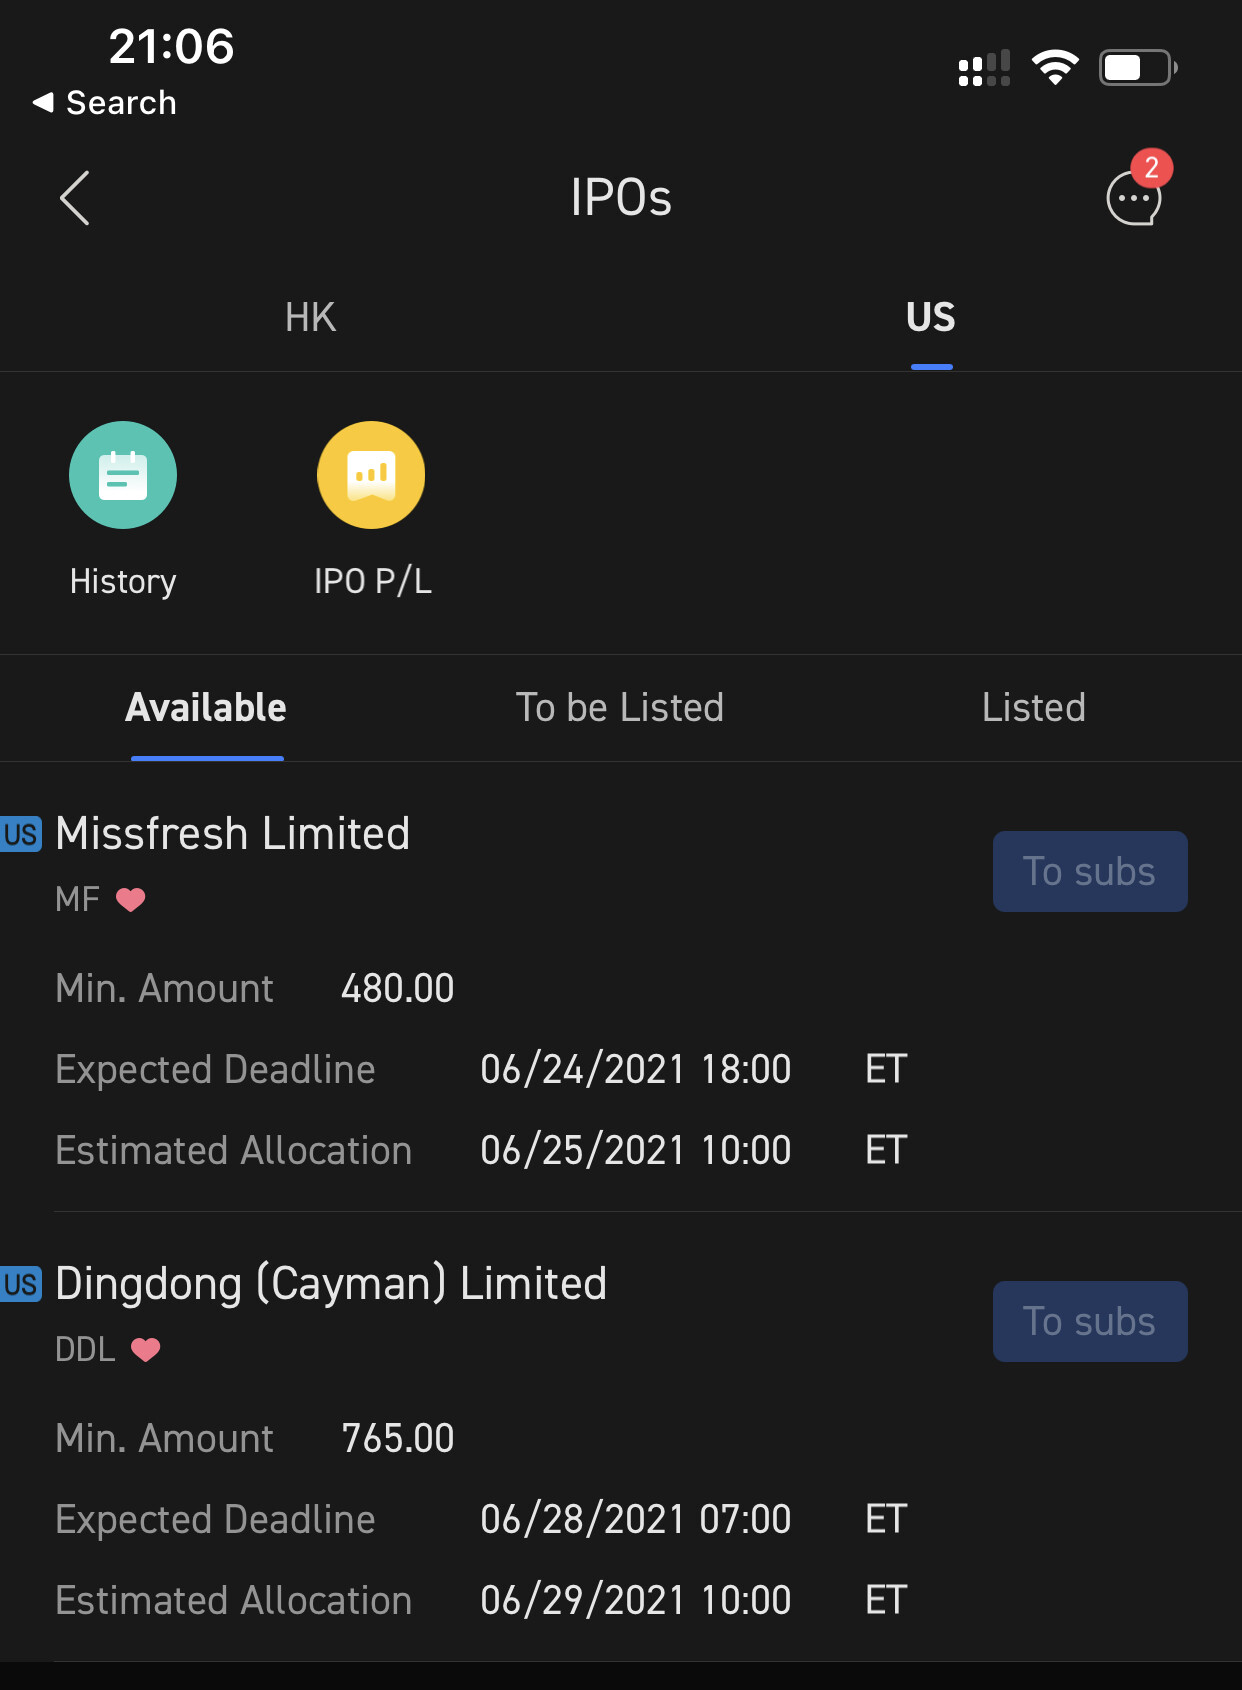The height and width of the screenshot is (1690, 1242).
Task: Select the US market tab
Action: coord(930,318)
